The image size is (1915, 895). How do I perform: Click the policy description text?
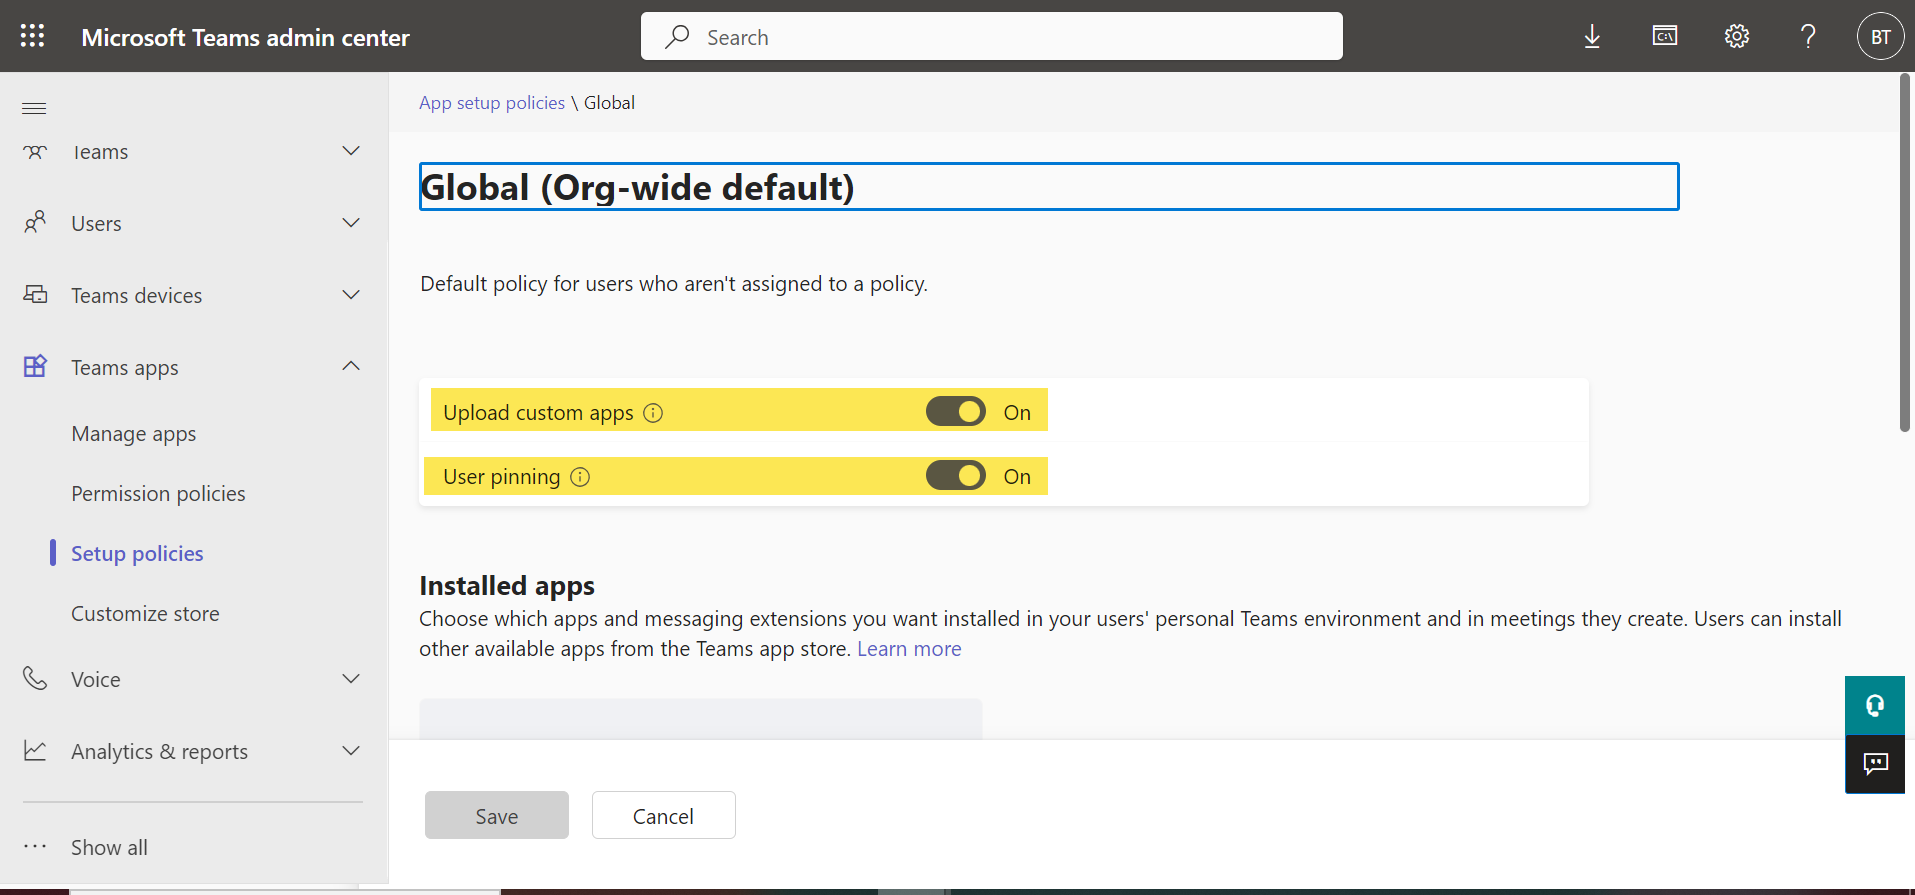(674, 284)
